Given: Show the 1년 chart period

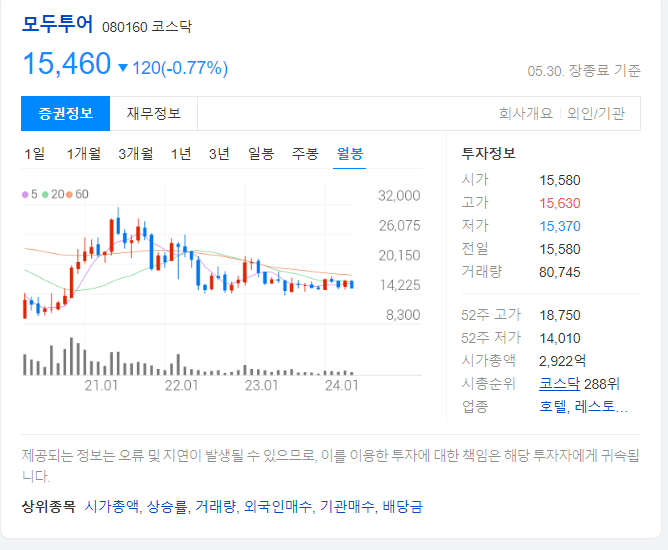Looking at the screenshot, I should [x=181, y=154].
